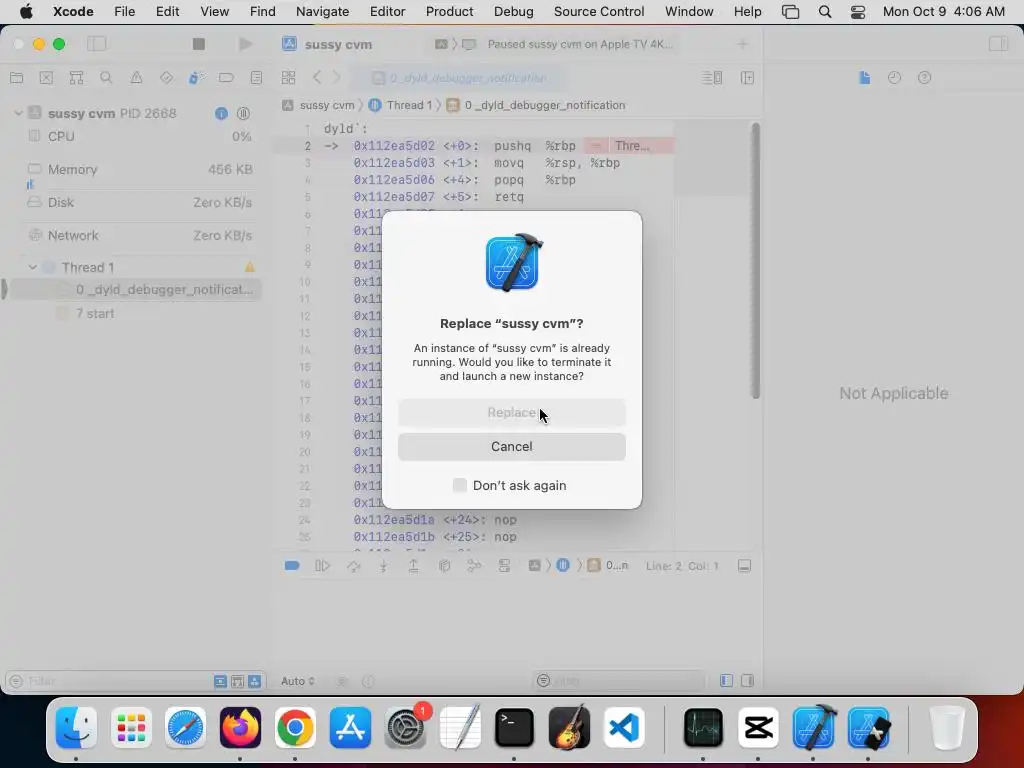Viewport: 1024px width, 768px height.
Task: Show the find navigator magnifier icon
Action: [x=106, y=78]
